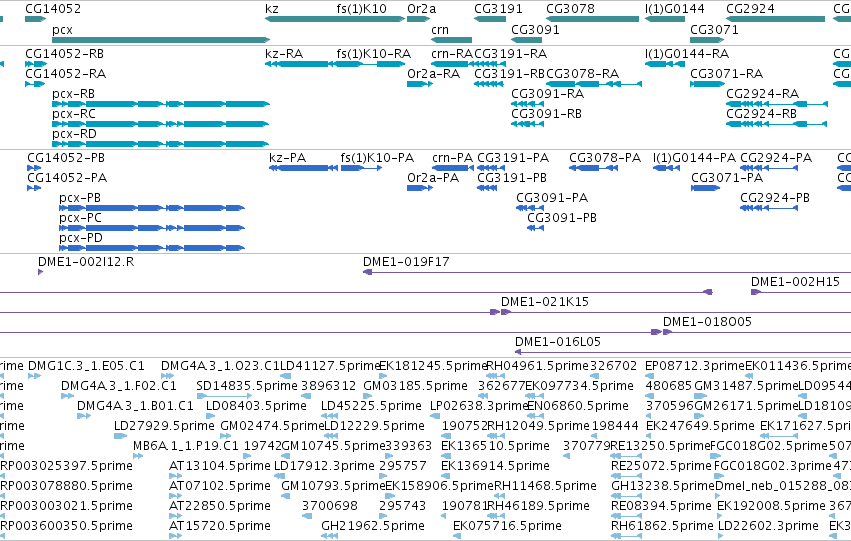Click the CG3071 gene feature
The image size is (851, 541).
(x=707, y=40)
